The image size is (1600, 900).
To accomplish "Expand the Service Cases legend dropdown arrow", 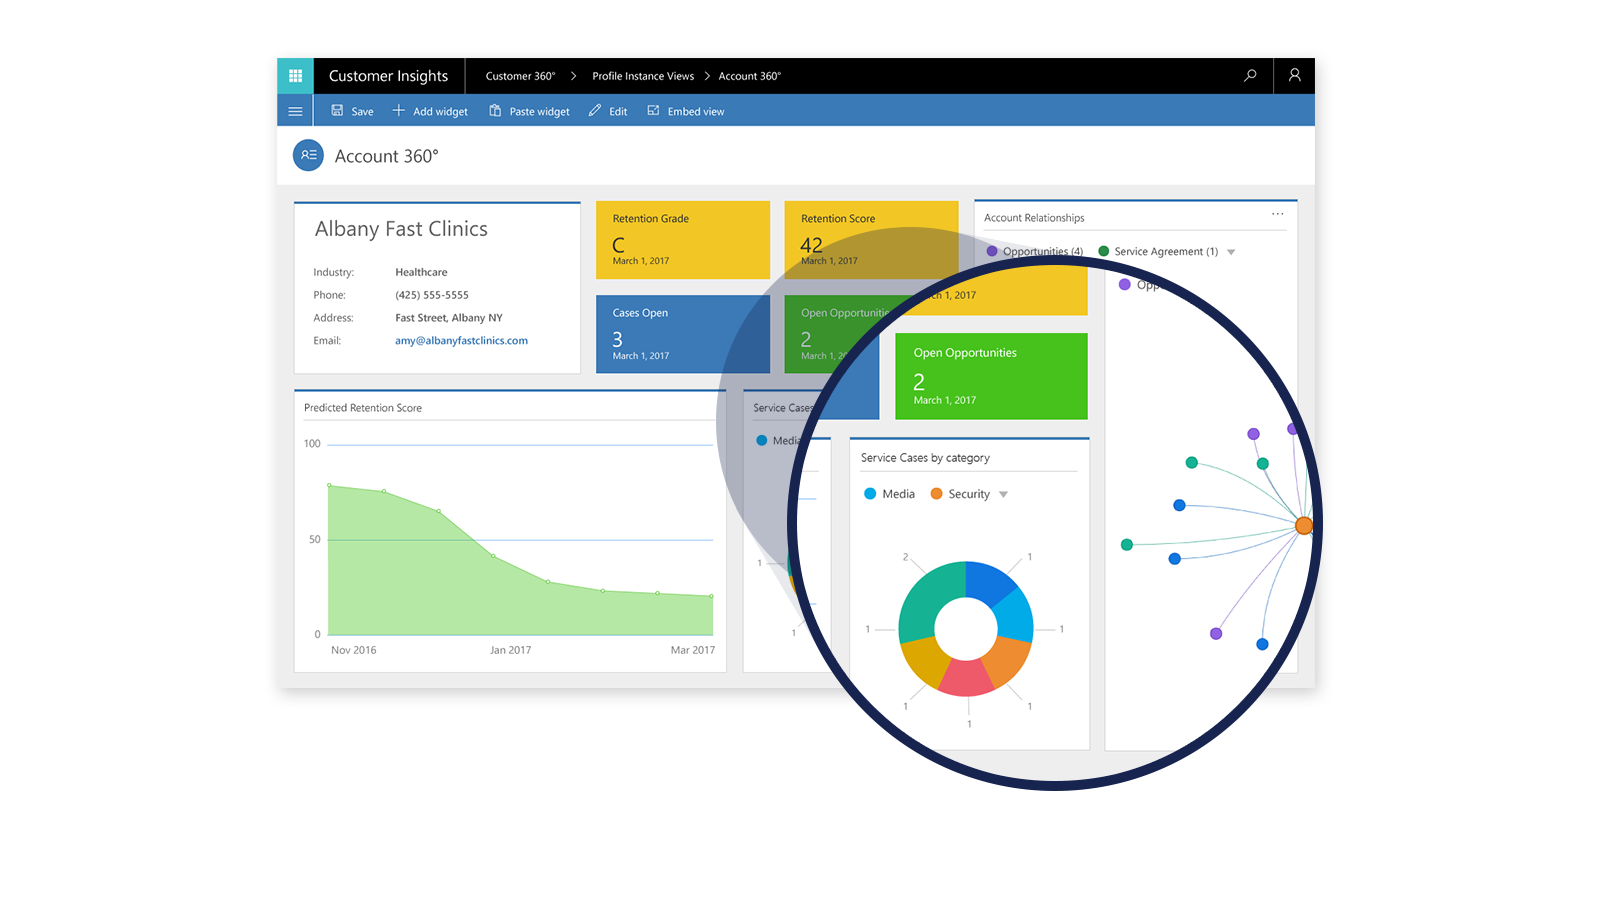I will 1003,494.
